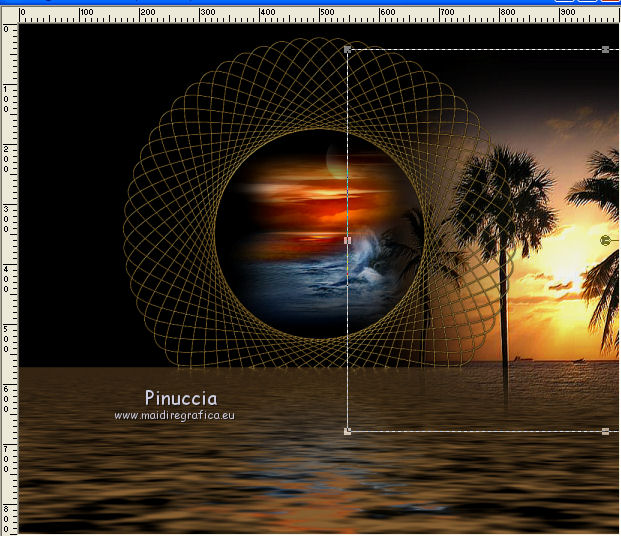Click the left-middle edge handle of the selection box
The height and width of the screenshot is (536, 621).
[347, 240]
